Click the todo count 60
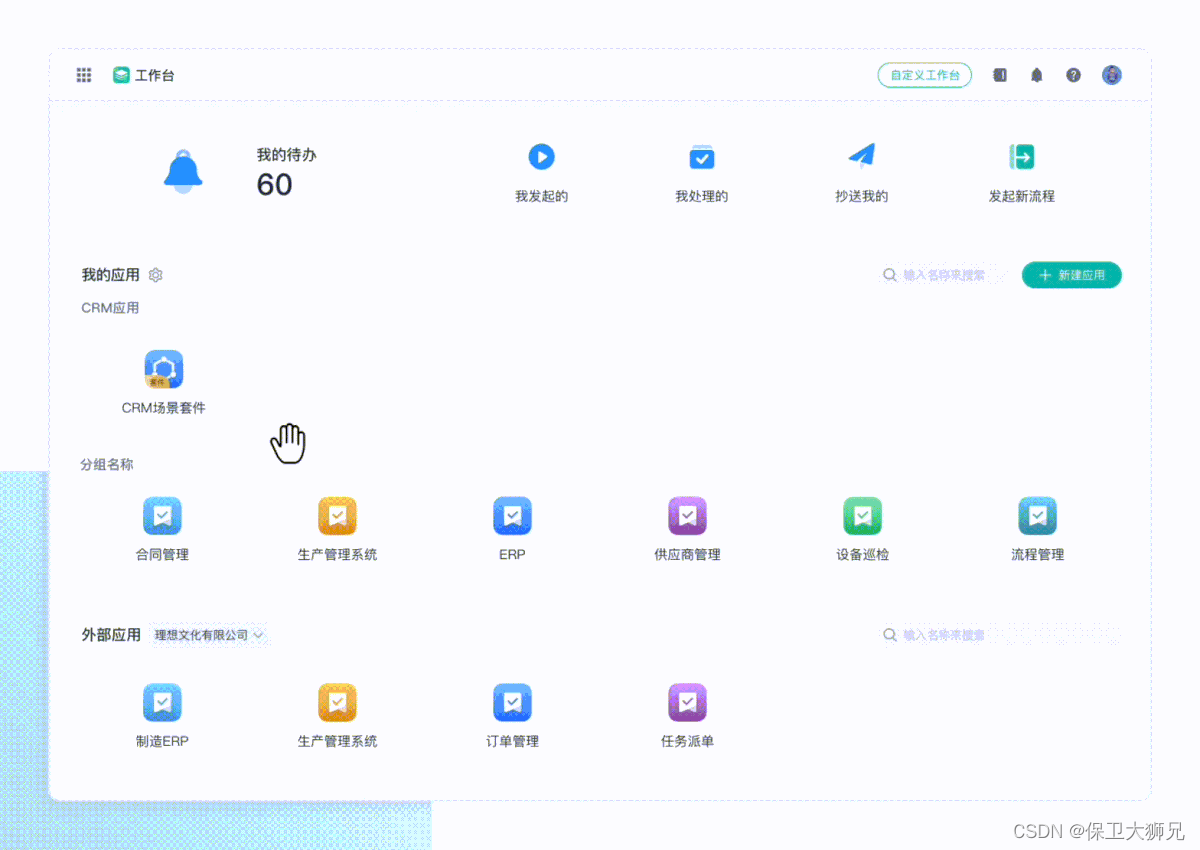1200x850 pixels. point(275,184)
